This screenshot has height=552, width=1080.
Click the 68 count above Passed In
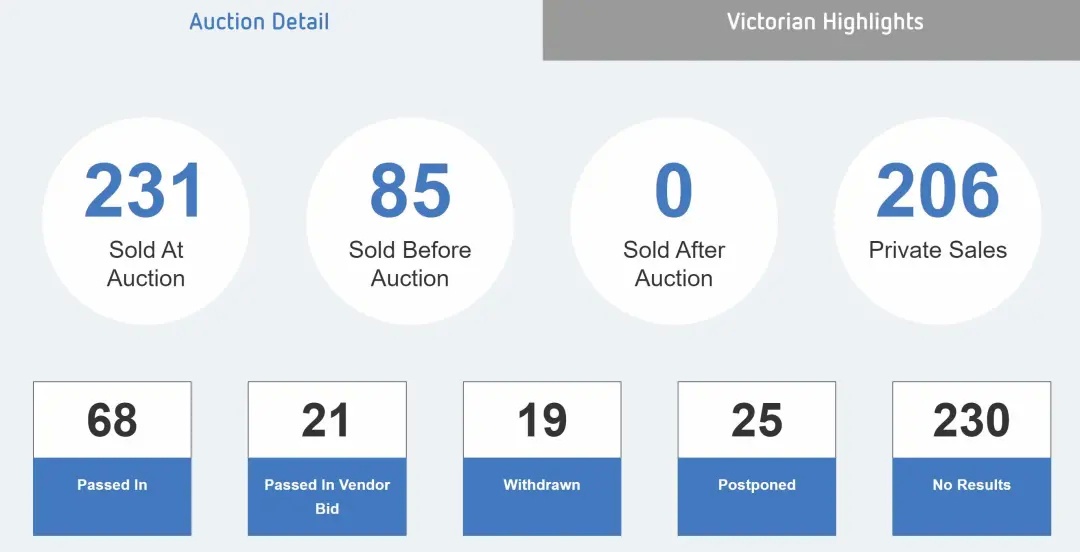(112, 420)
